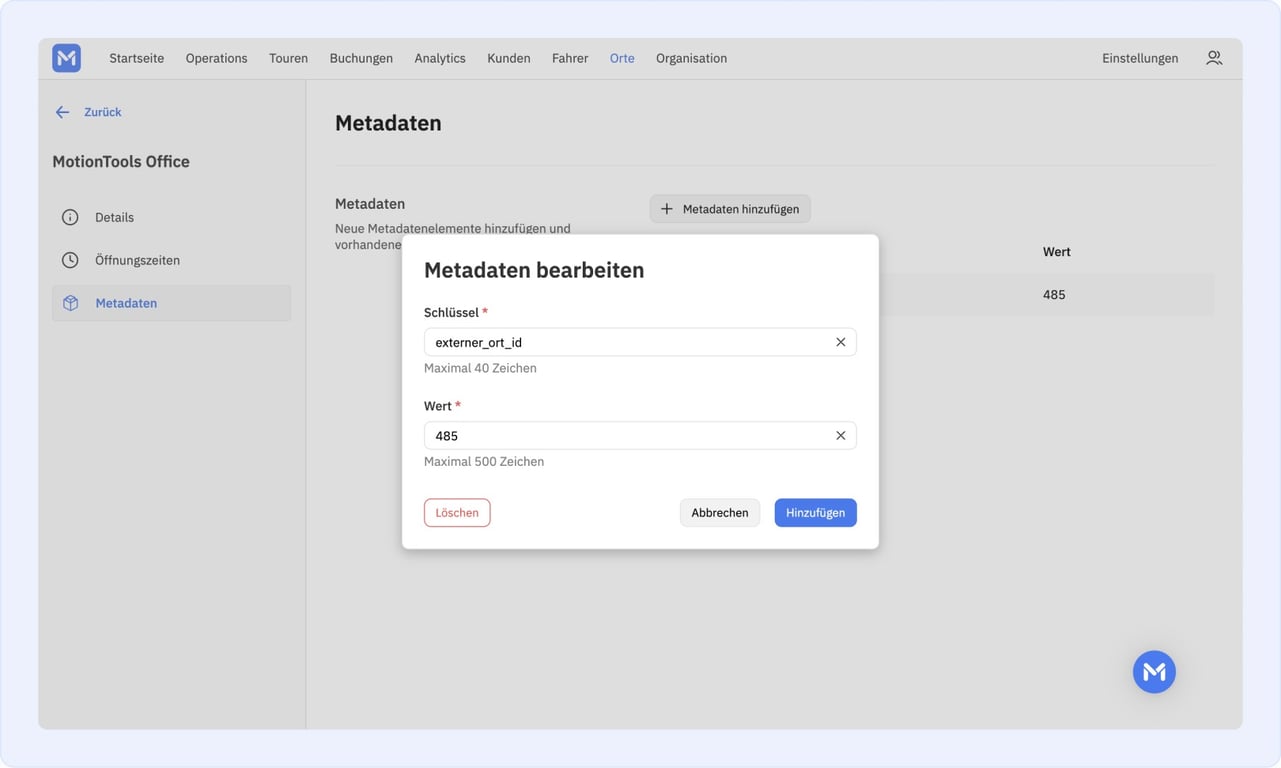Image resolution: width=1281 pixels, height=768 pixels.
Task: Click the Löschen button
Action: tap(457, 513)
